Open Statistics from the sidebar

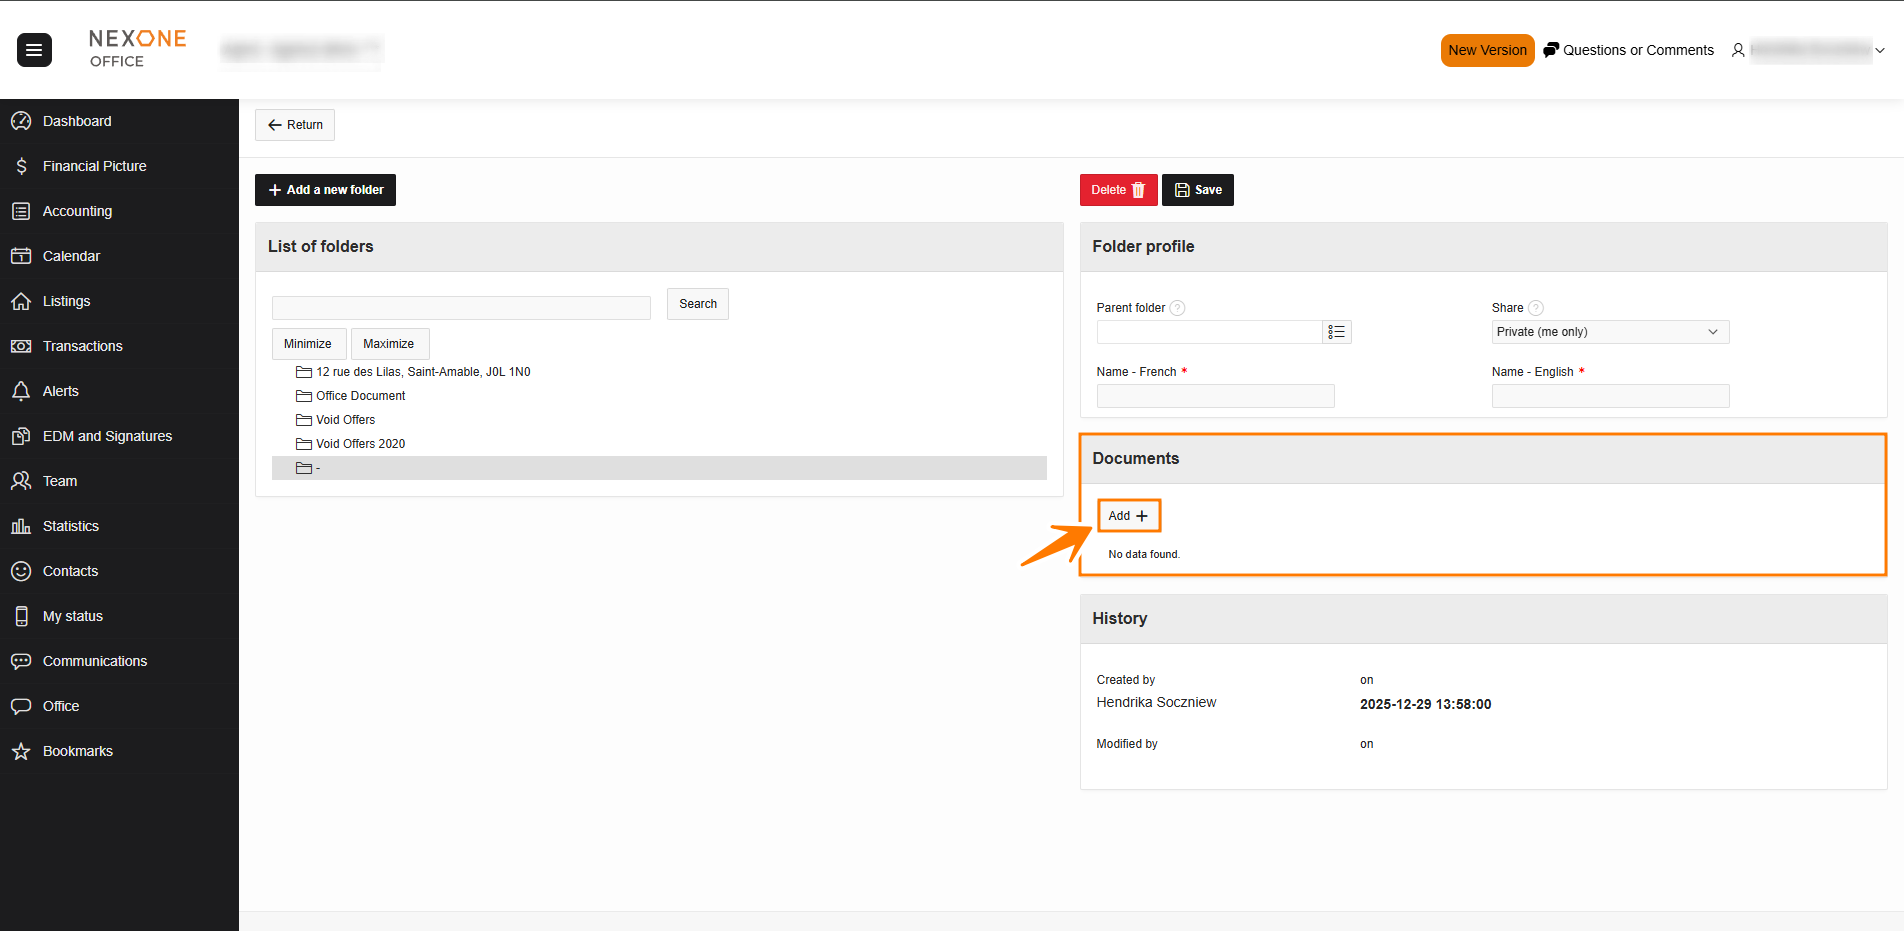point(70,526)
